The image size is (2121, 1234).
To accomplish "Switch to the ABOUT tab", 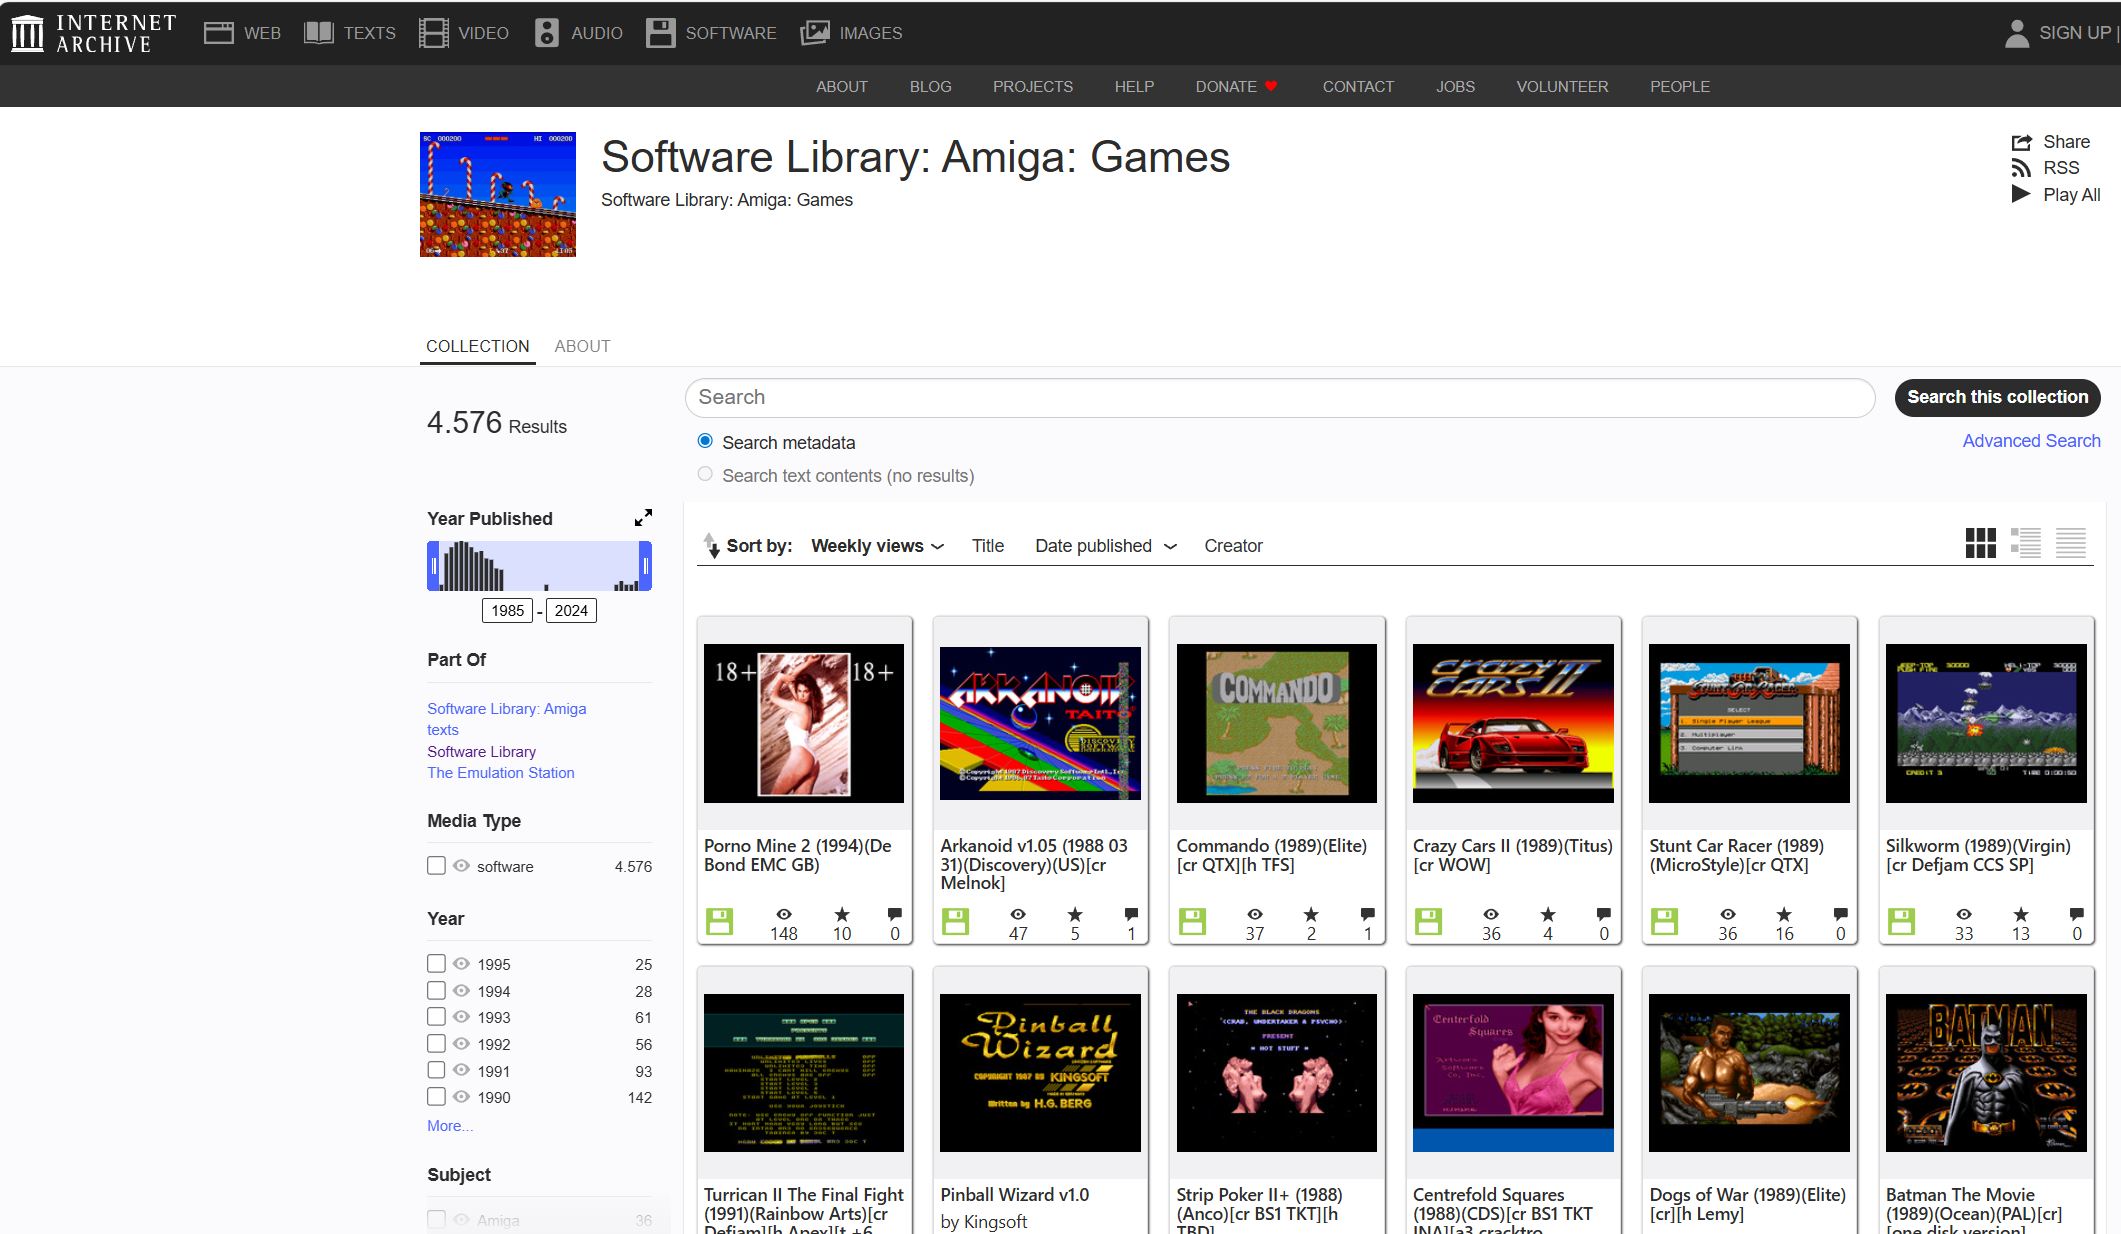I will pyautogui.click(x=582, y=346).
